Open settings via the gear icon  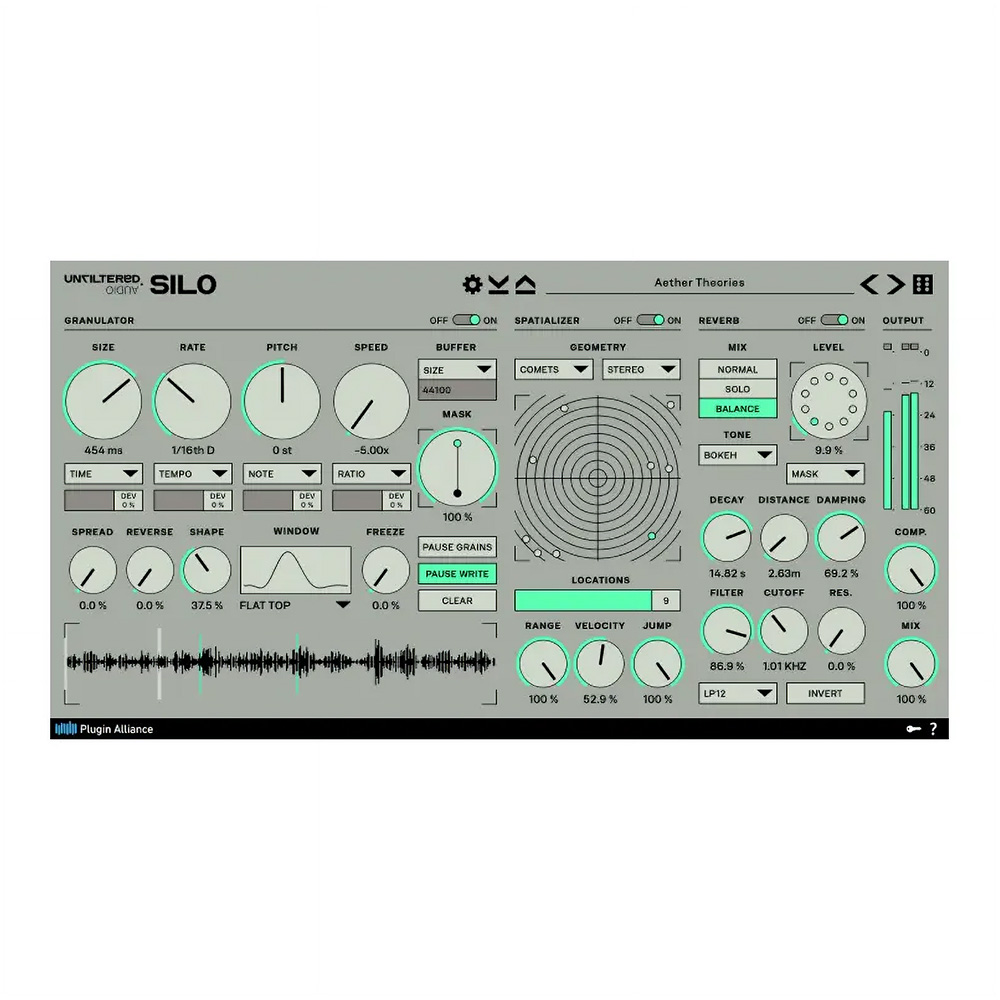click(x=472, y=284)
